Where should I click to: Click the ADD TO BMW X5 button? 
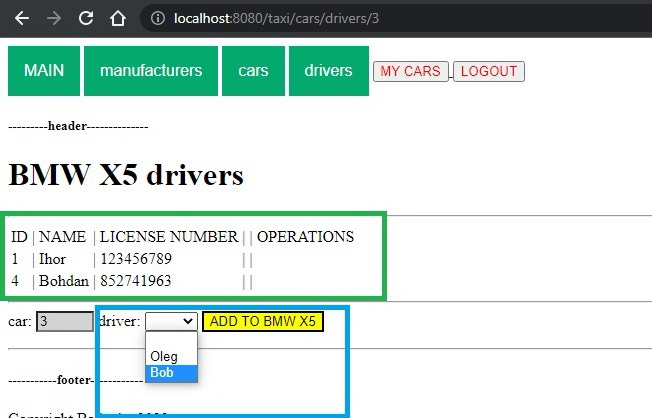point(263,322)
